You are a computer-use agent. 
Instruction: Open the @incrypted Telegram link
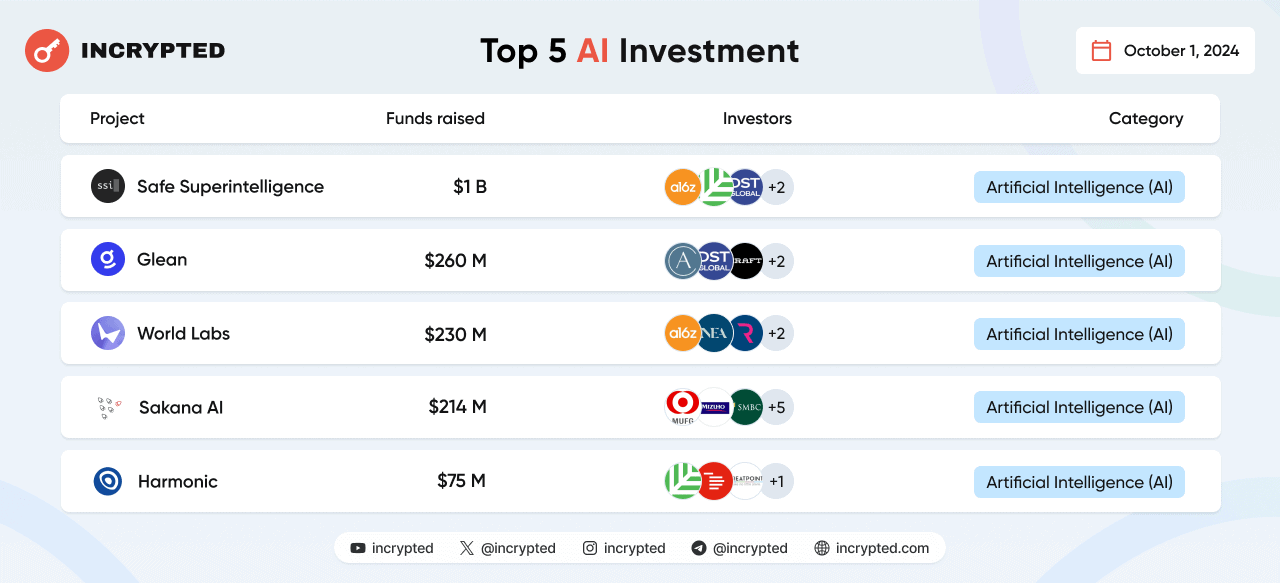pyautogui.click(x=739, y=548)
